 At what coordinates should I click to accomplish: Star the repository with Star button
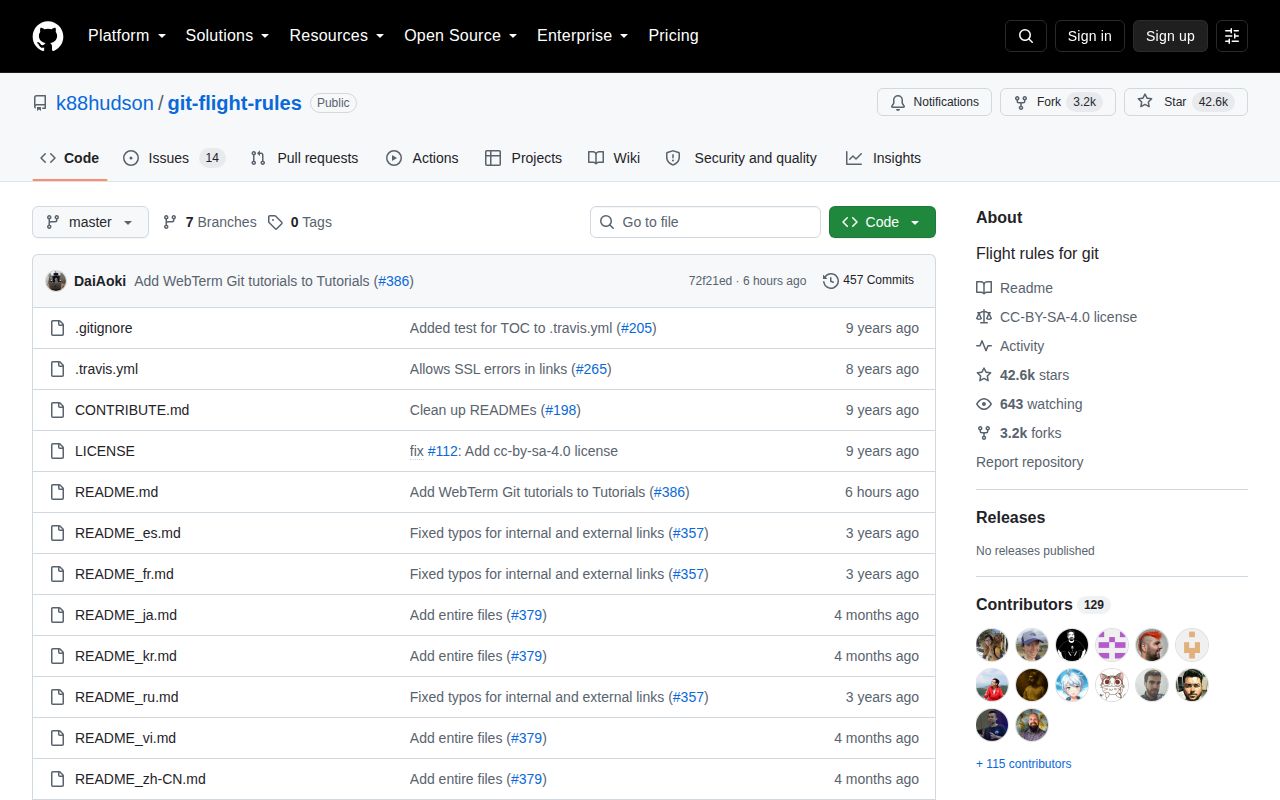(1186, 102)
